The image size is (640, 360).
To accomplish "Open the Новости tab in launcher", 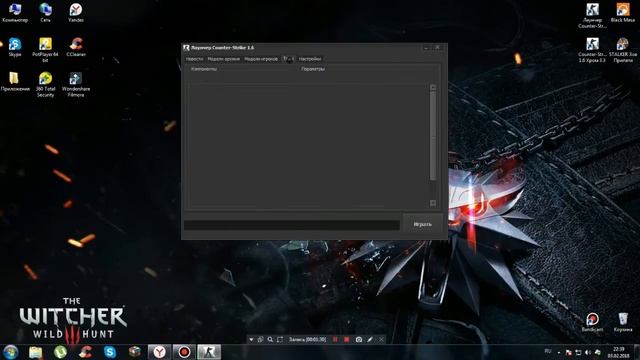I will click(194, 59).
